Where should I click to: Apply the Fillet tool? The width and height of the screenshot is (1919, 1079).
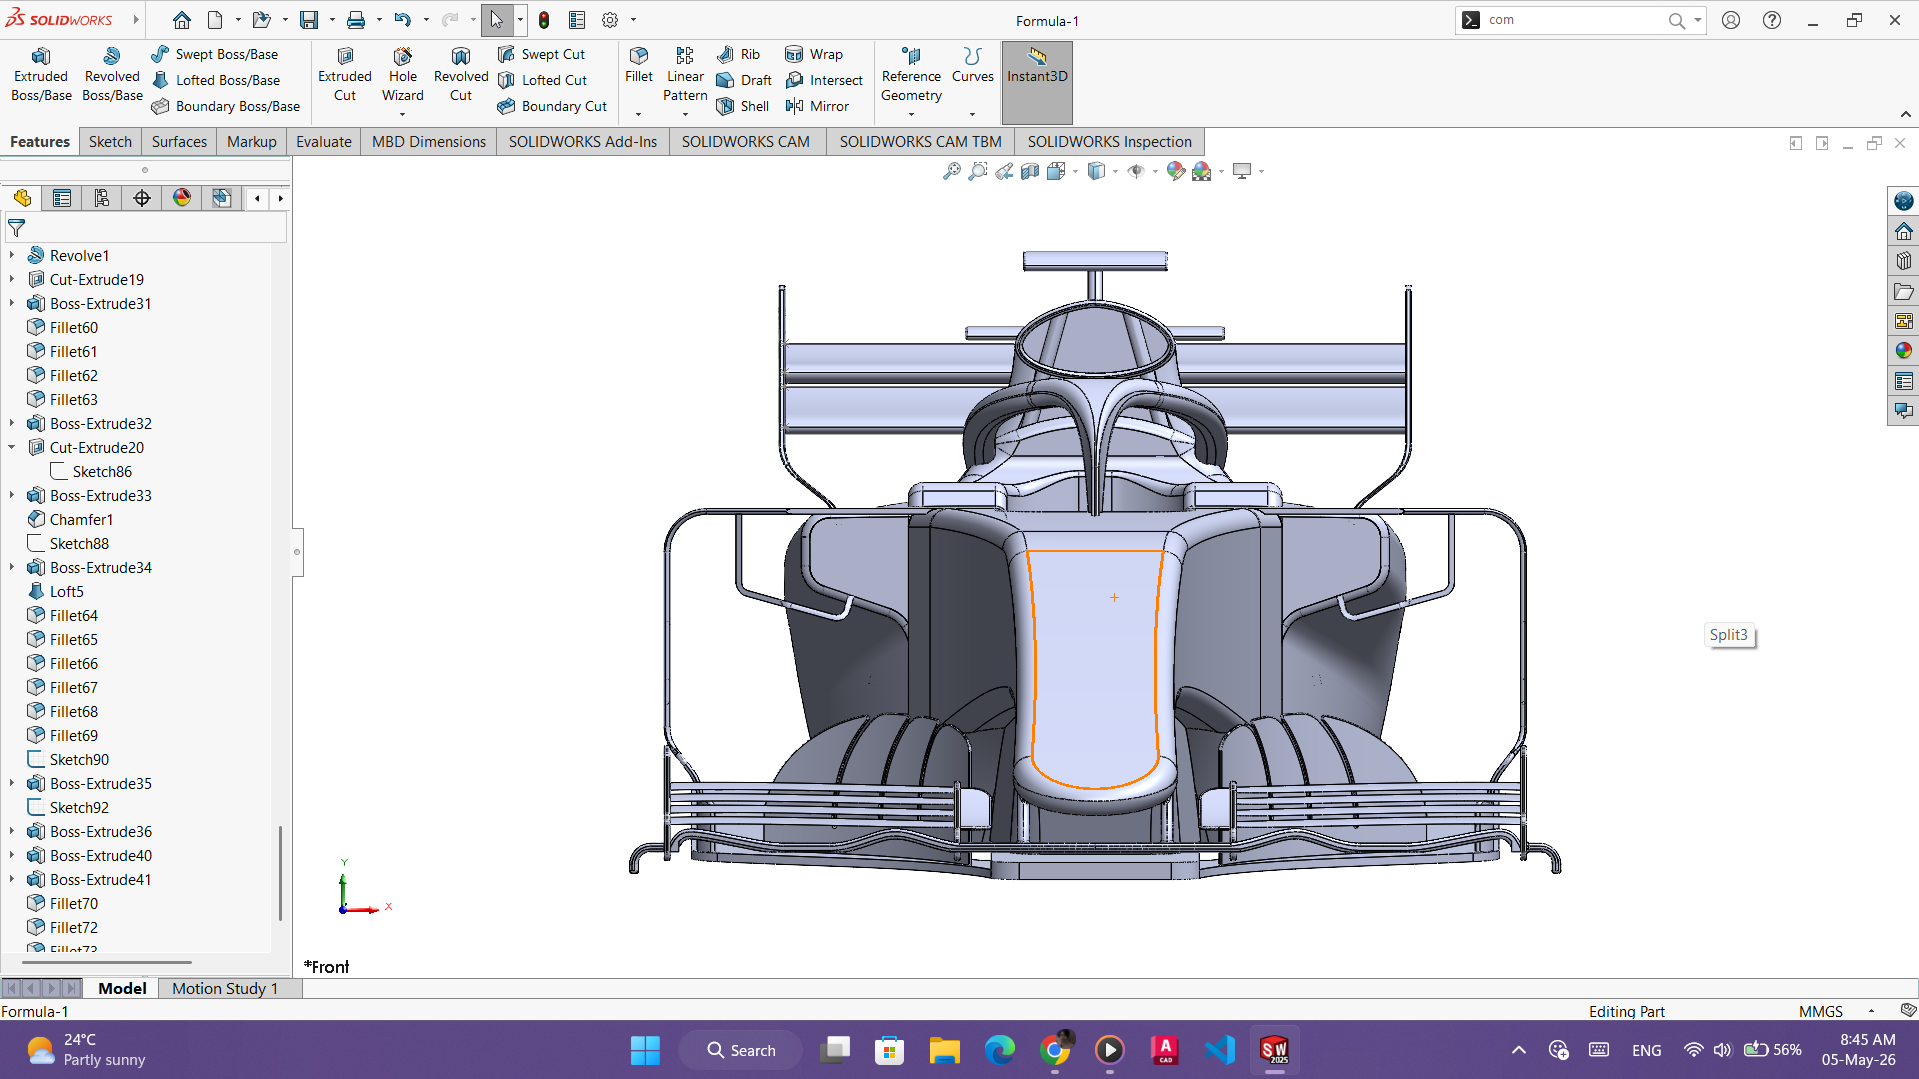639,65
